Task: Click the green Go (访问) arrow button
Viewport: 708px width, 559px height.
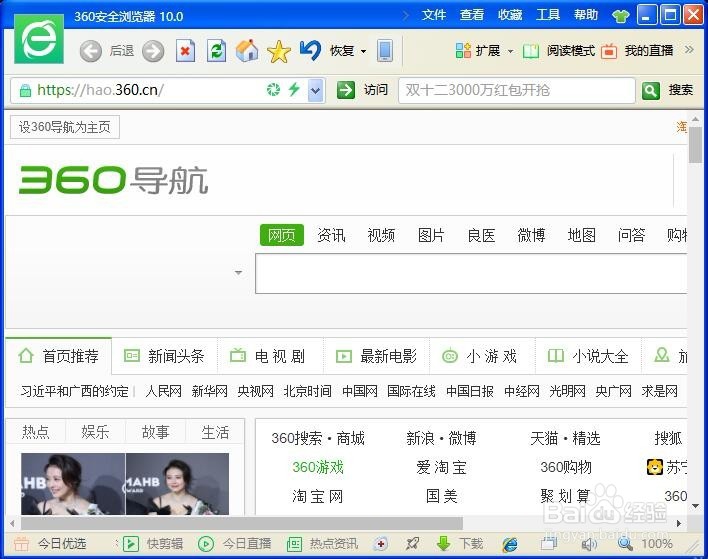Action: pyautogui.click(x=346, y=90)
